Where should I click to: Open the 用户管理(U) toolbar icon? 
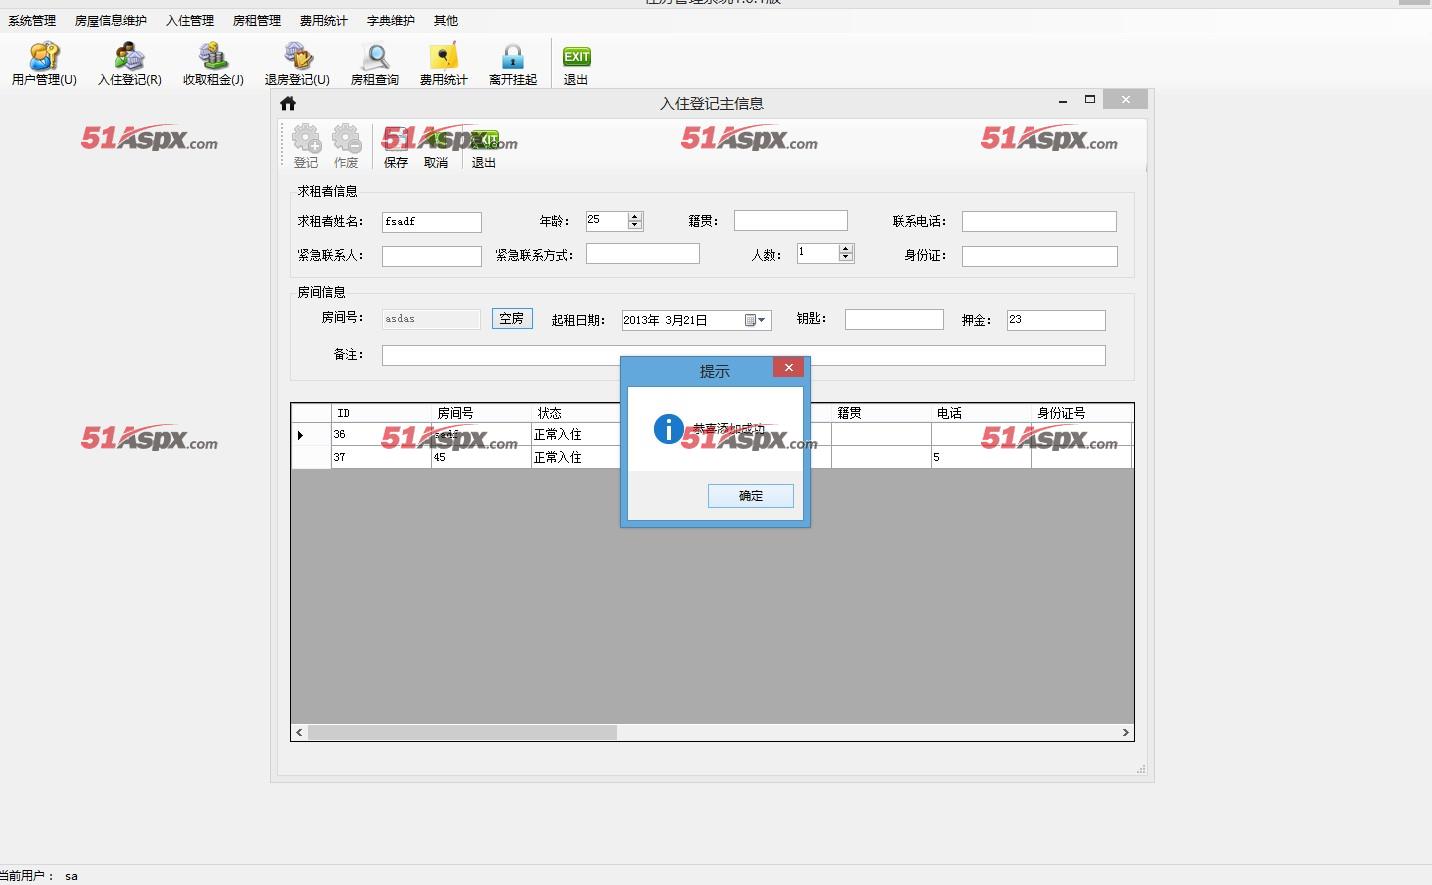coord(44,64)
